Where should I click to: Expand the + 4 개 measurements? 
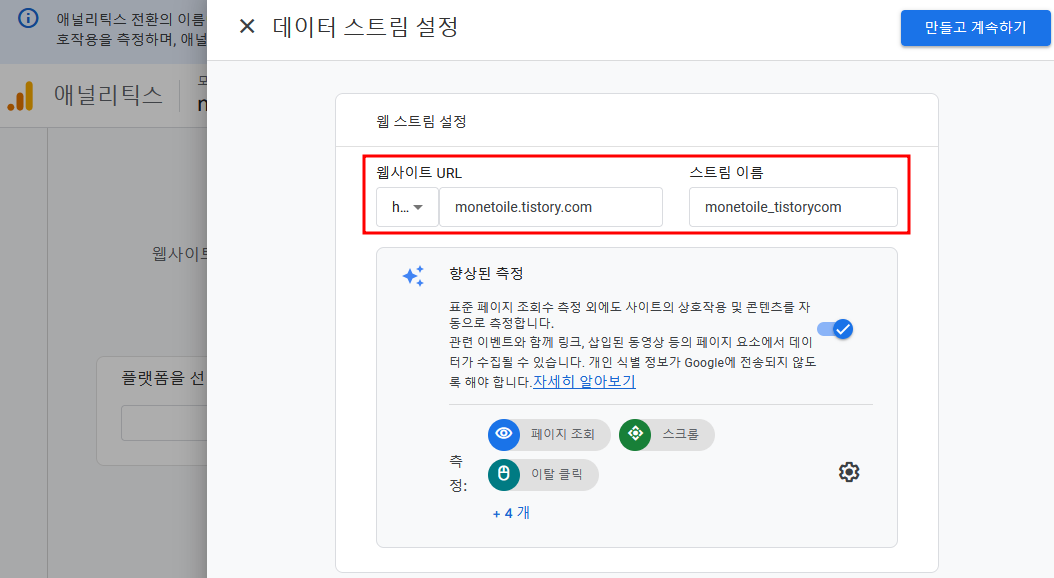pos(511,513)
